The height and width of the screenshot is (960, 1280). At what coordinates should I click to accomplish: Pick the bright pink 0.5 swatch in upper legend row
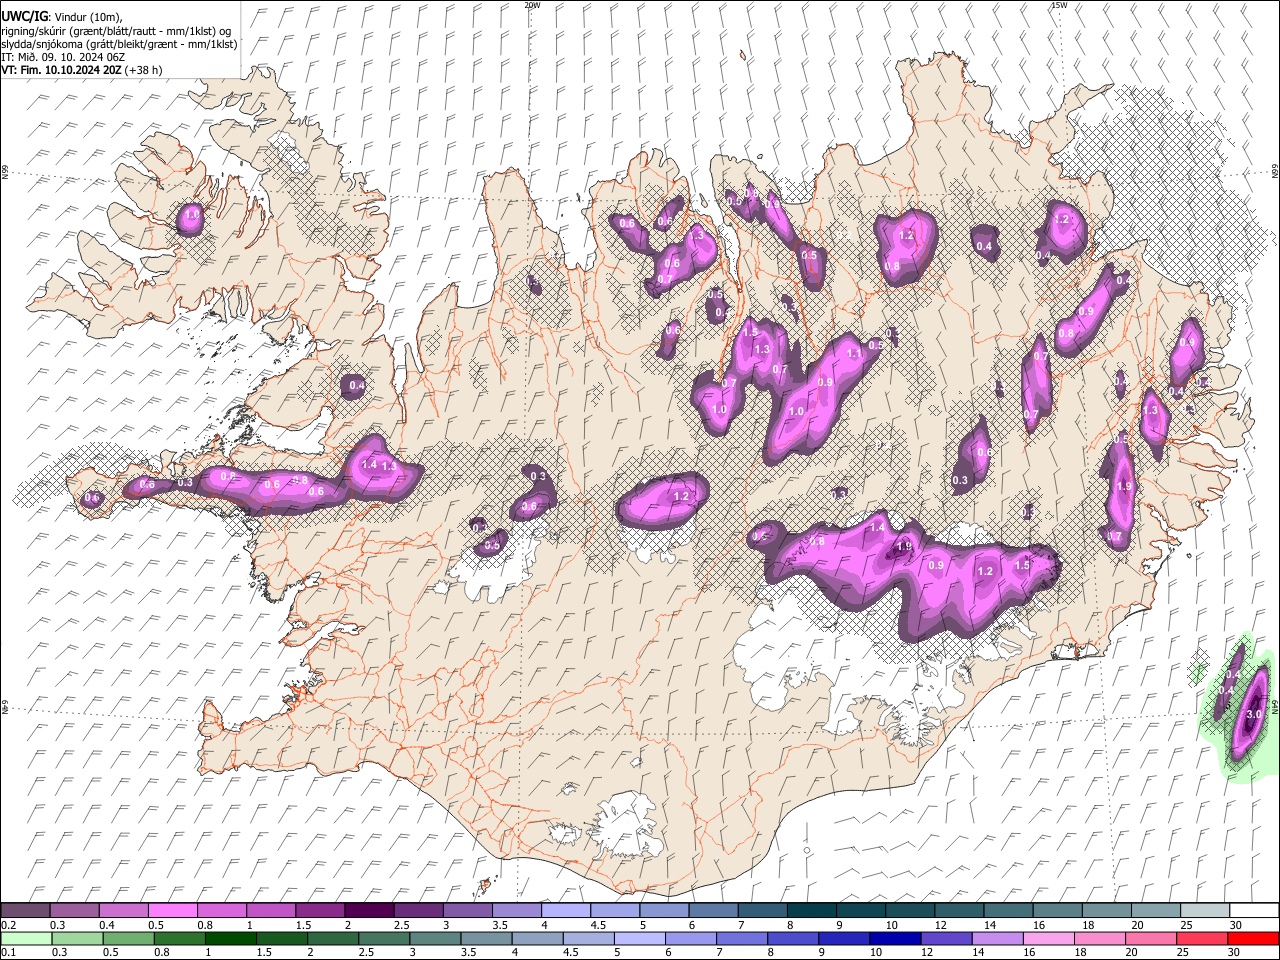173,911
